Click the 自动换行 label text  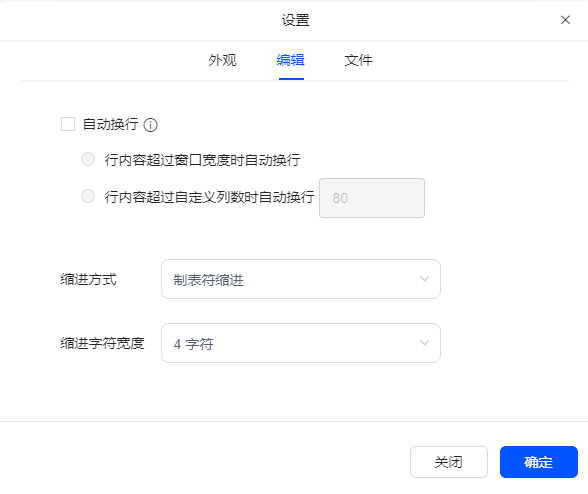111,124
